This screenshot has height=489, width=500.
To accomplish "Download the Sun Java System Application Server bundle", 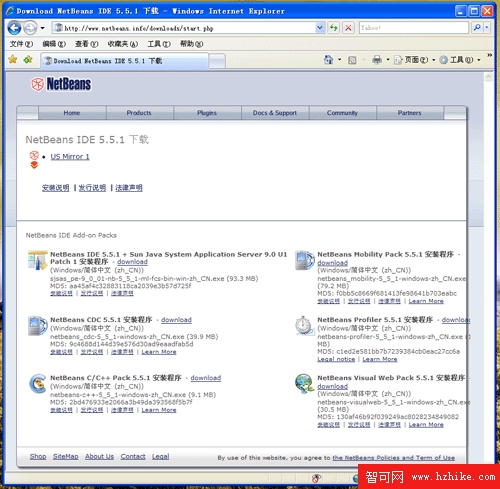I will [x=132, y=262].
